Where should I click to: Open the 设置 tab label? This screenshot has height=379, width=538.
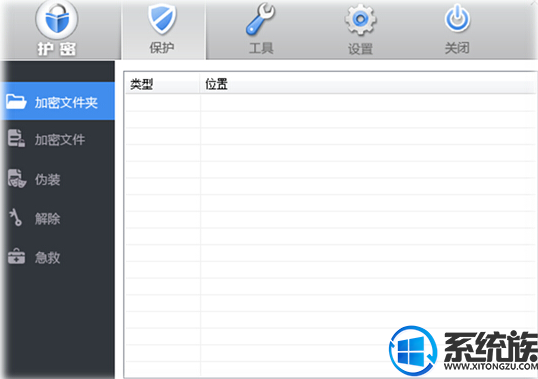(360, 49)
